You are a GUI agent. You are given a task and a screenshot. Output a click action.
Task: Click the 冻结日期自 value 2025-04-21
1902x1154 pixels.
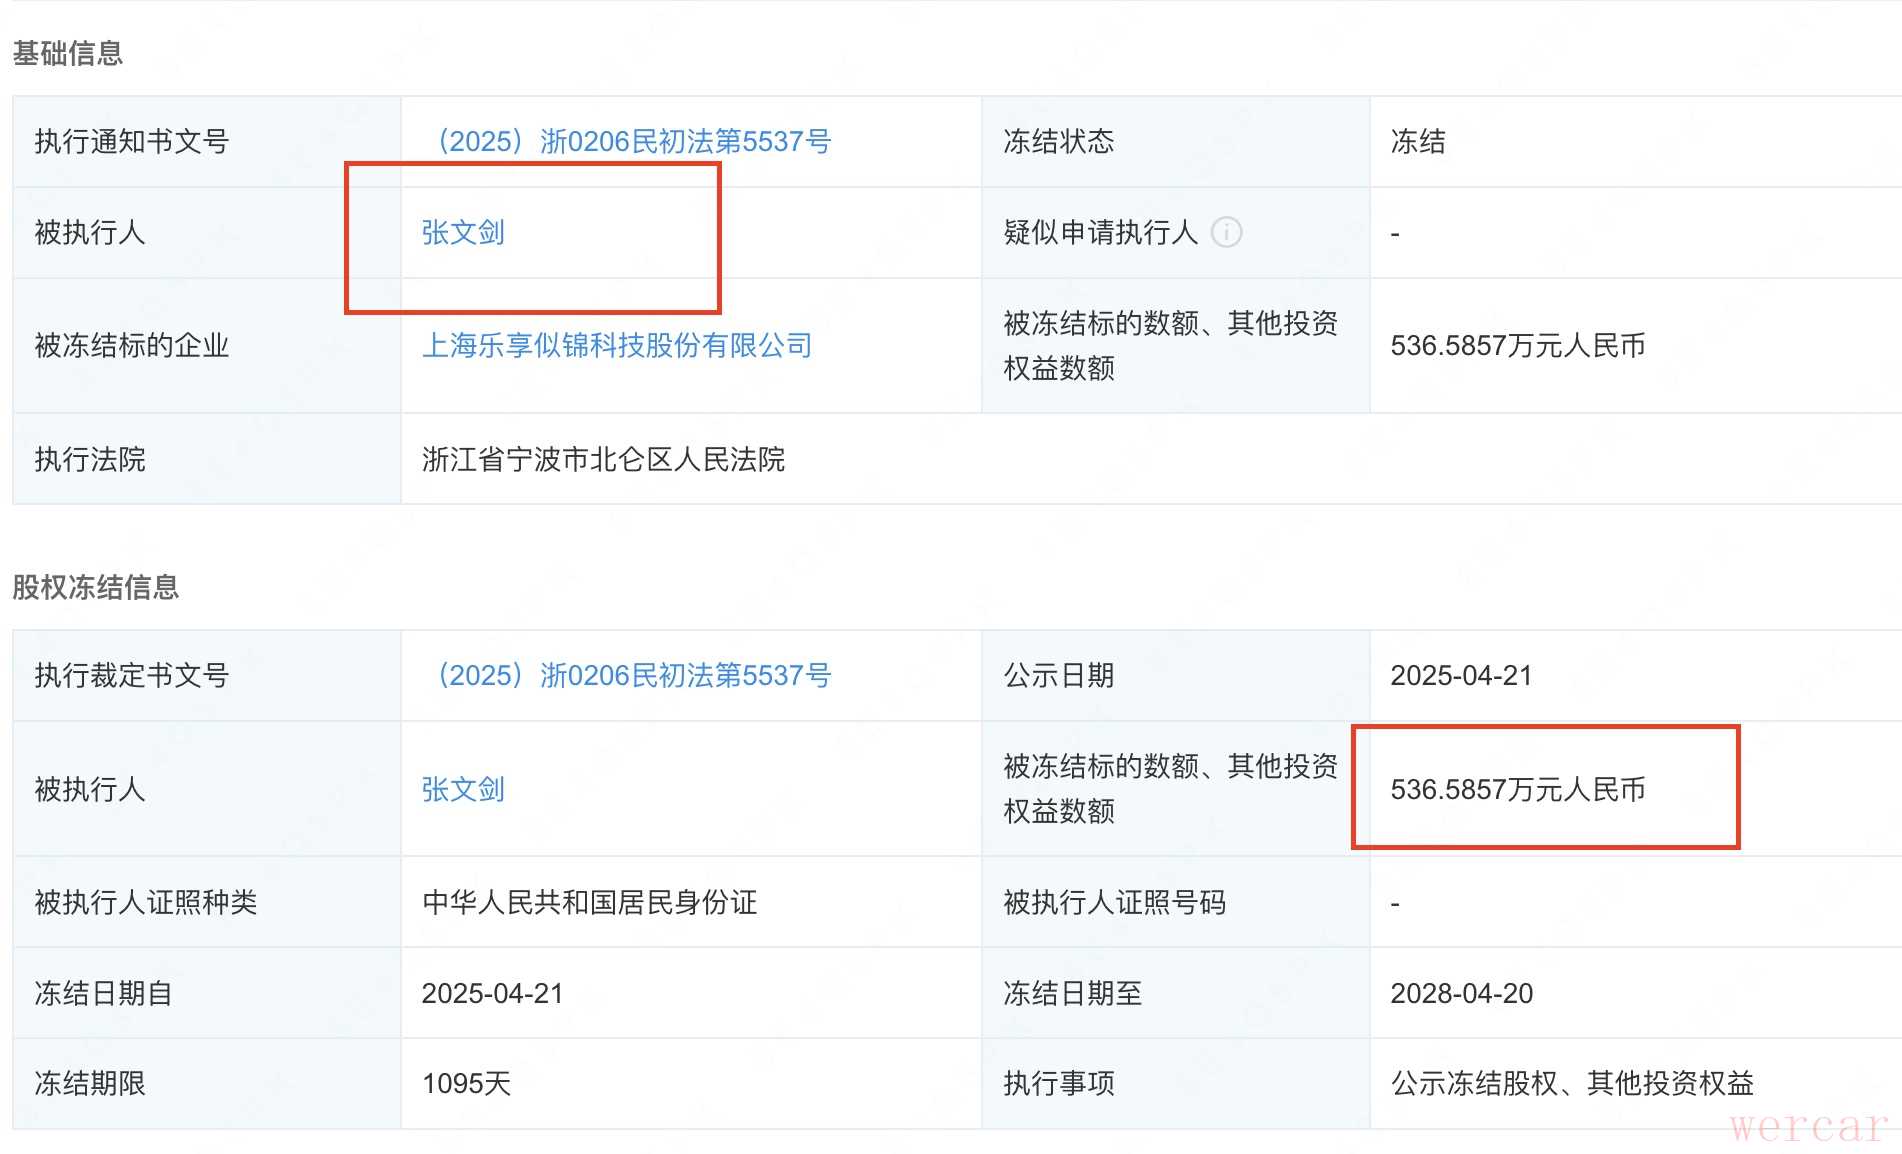(x=492, y=994)
